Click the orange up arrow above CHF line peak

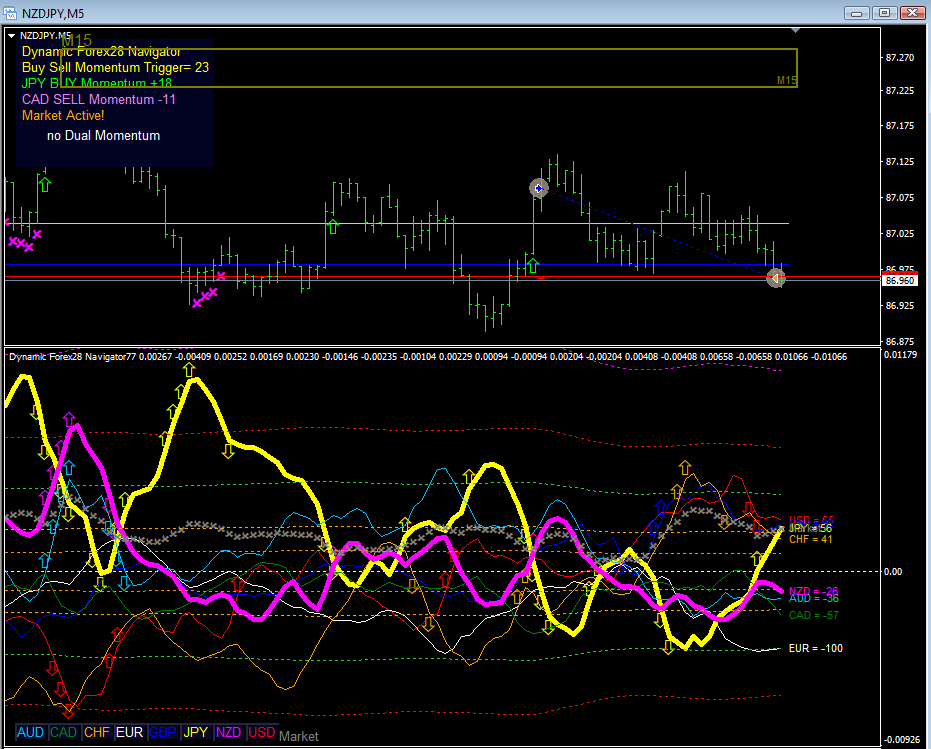coord(685,467)
